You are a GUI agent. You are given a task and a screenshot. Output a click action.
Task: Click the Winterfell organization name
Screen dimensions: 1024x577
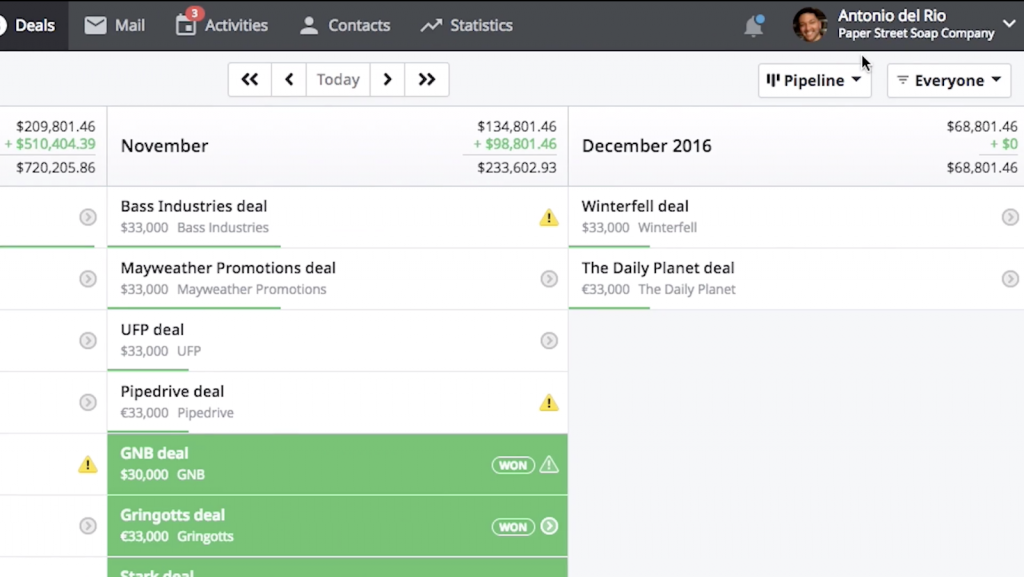[667, 228]
